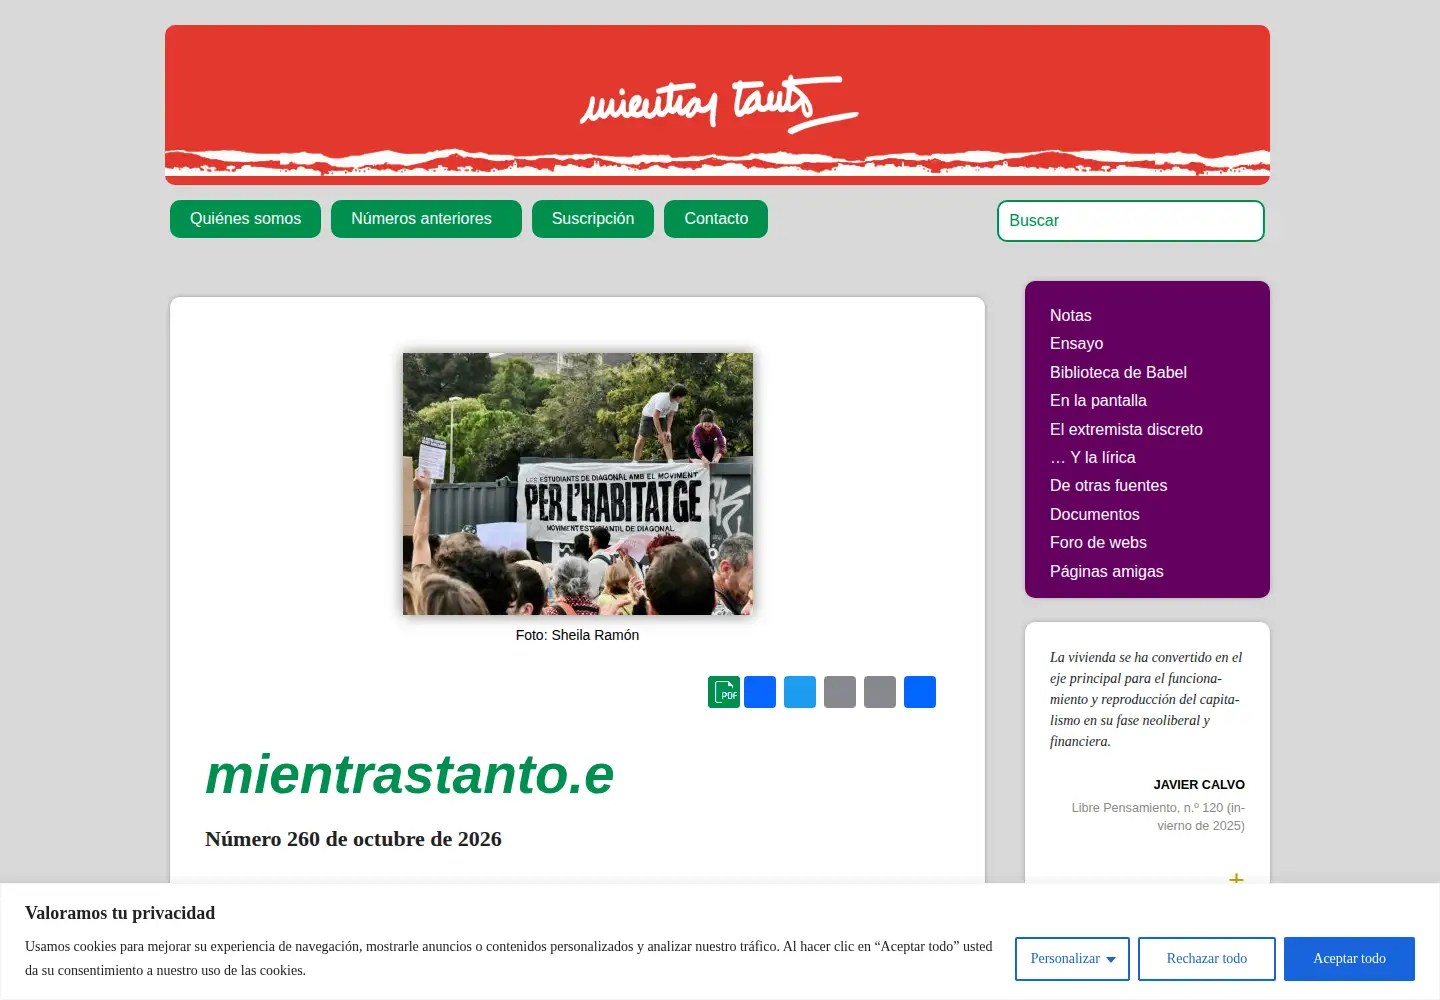Go to Biblioteca de Babel

(1118, 372)
